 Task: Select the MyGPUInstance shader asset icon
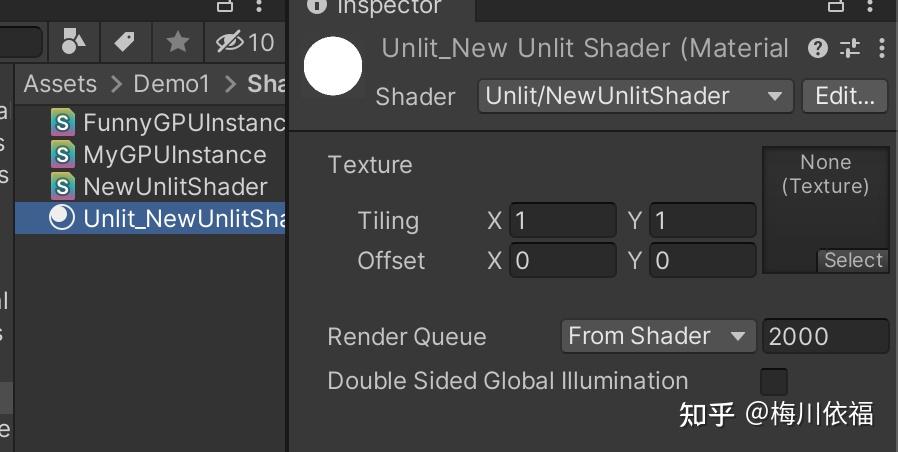63,155
